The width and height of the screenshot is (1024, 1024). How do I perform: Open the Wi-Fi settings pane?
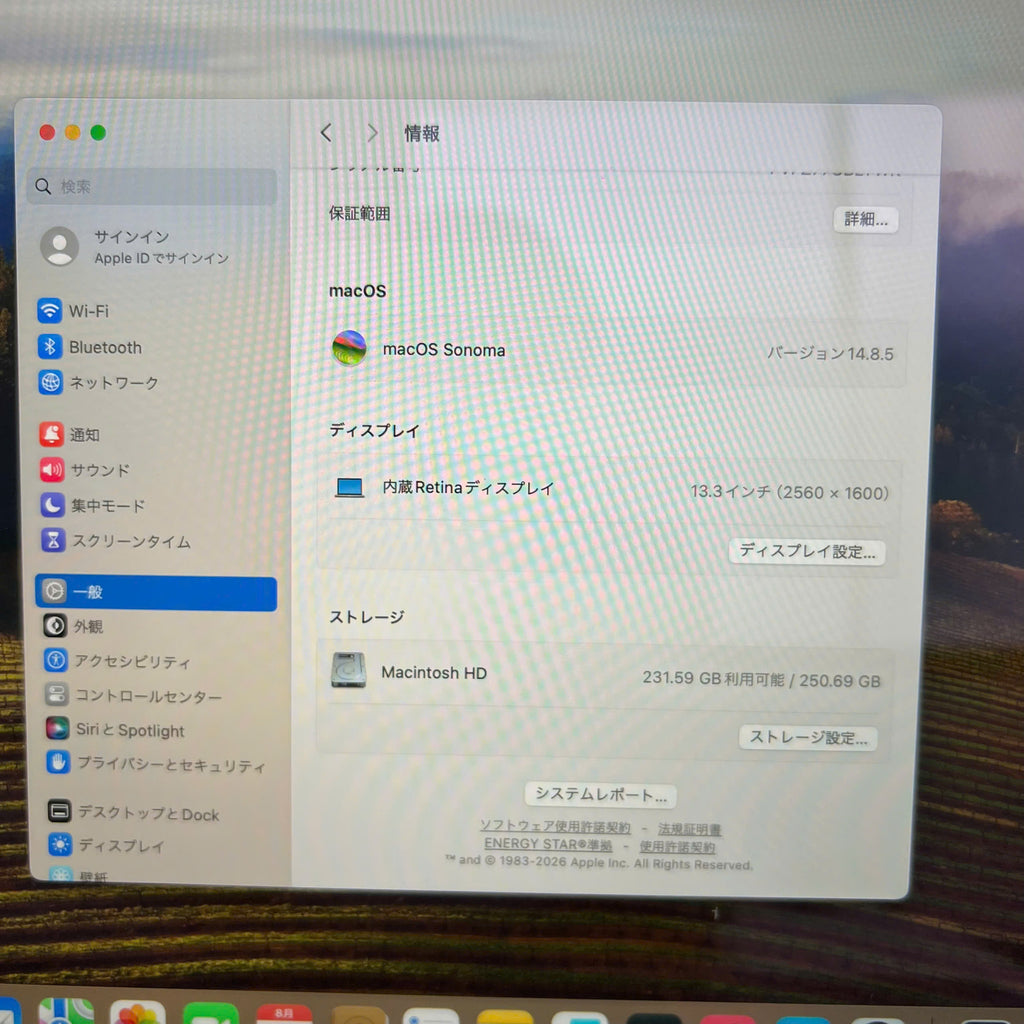[x=73, y=311]
